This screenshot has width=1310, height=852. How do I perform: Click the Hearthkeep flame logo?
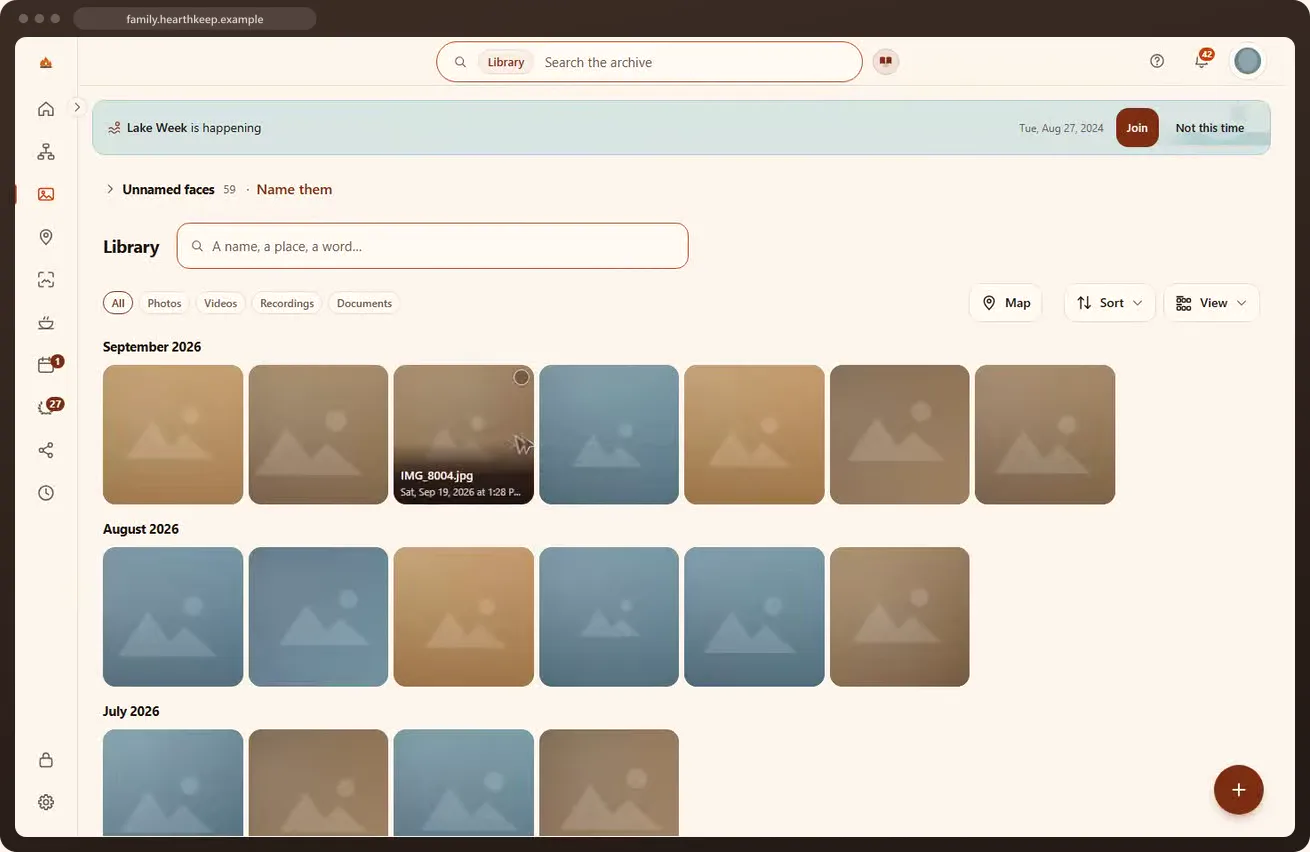click(46, 63)
